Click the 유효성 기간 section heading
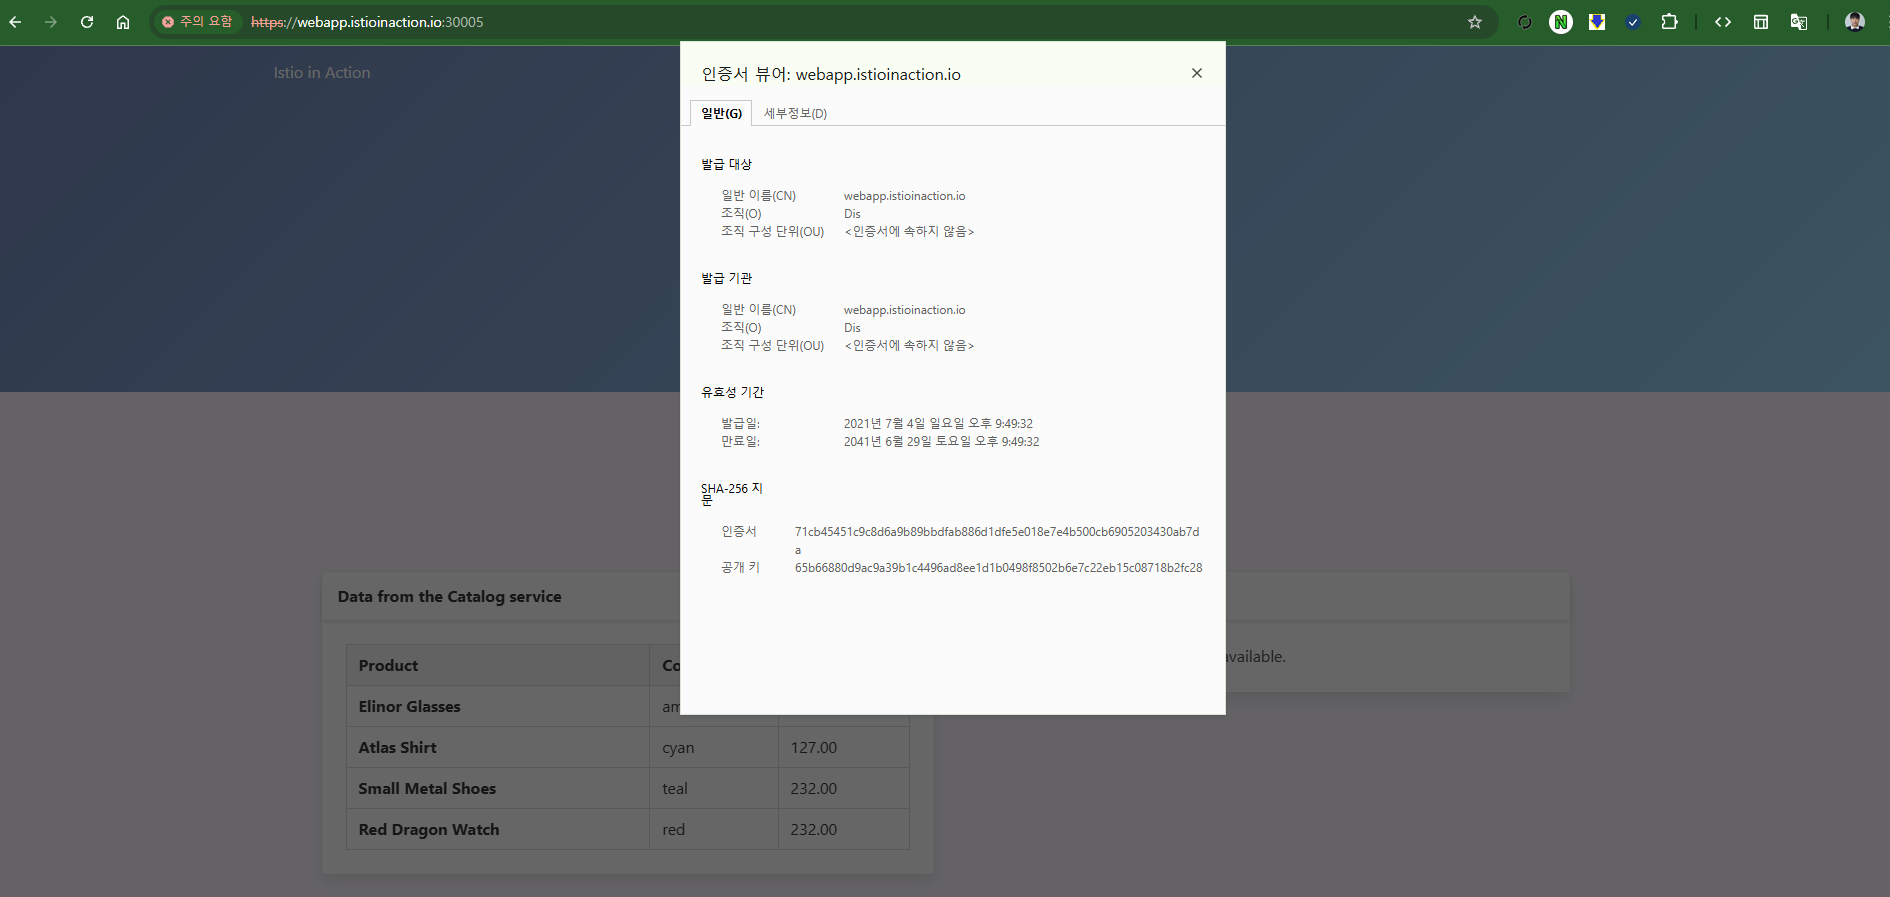 tap(732, 392)
